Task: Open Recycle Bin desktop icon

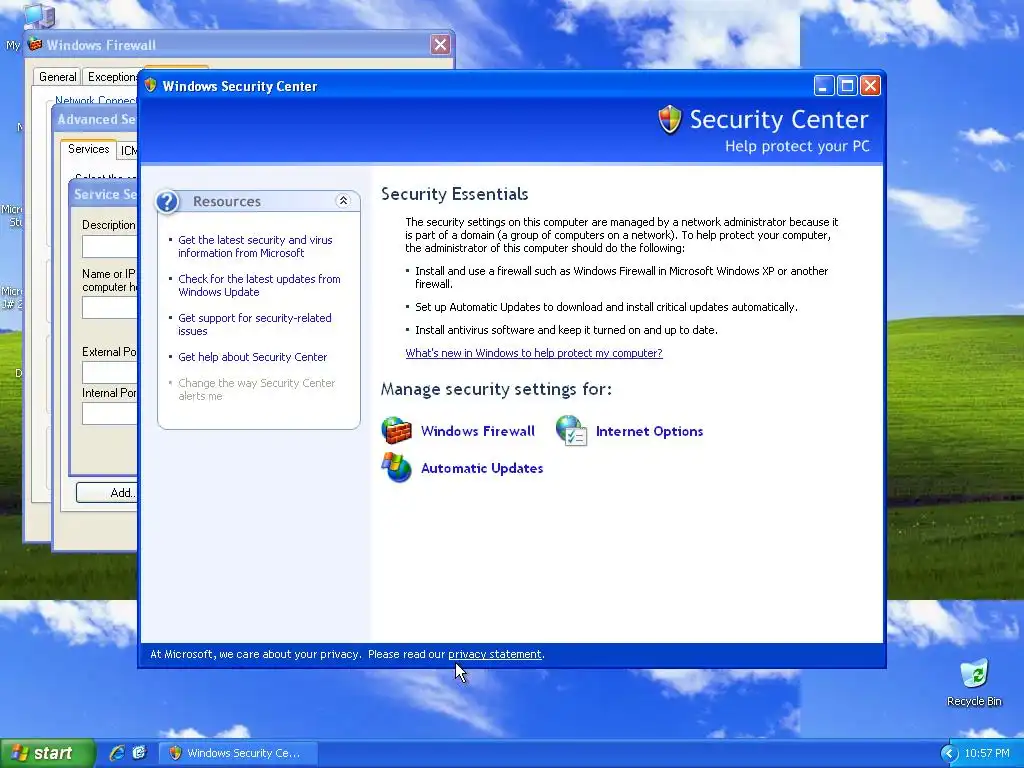Action: (974, 673)
